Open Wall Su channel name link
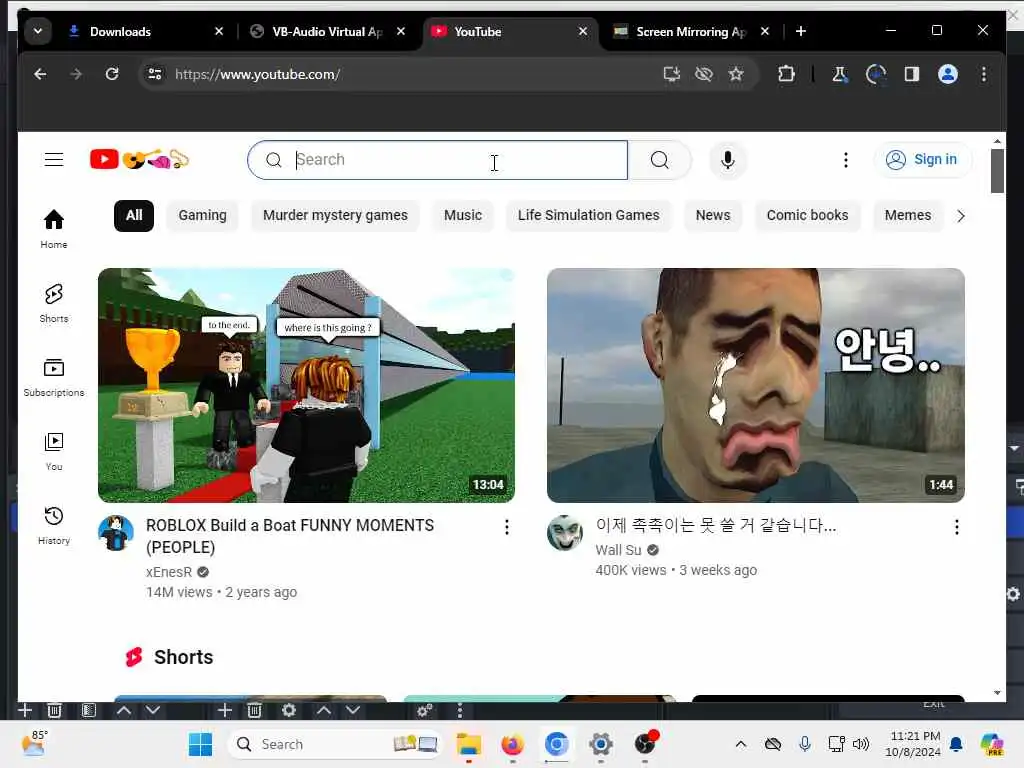Screen dimensions: 1024x768 tap(618, 550)
